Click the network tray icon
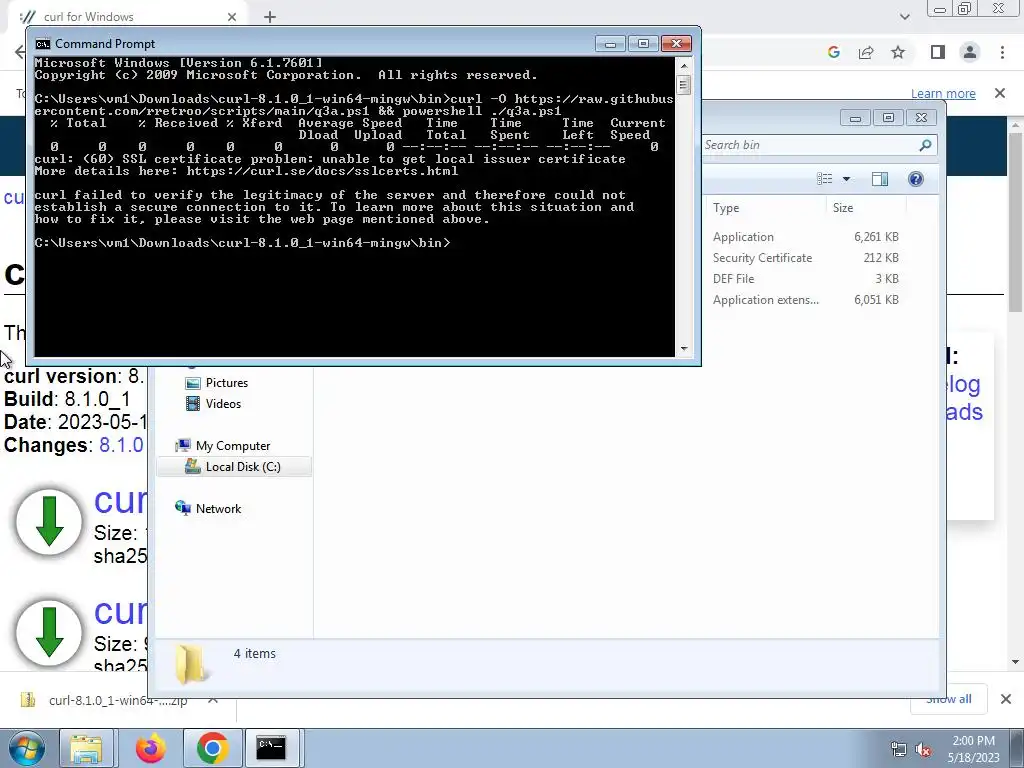The width and height of the screenshot is (1024, 768). pyautogui.click(x=899, y=749)
